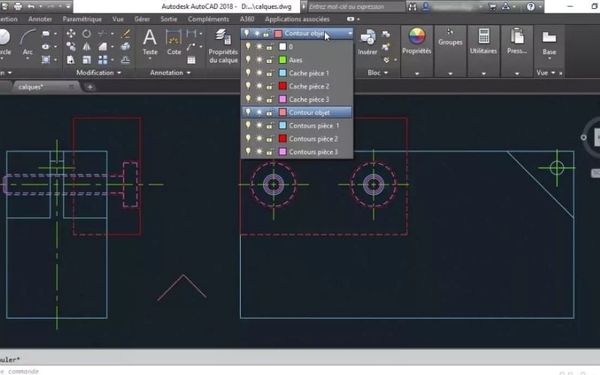Click the Insérer block icon
Viewport: 600px width, 375px height.
point(368,42)
